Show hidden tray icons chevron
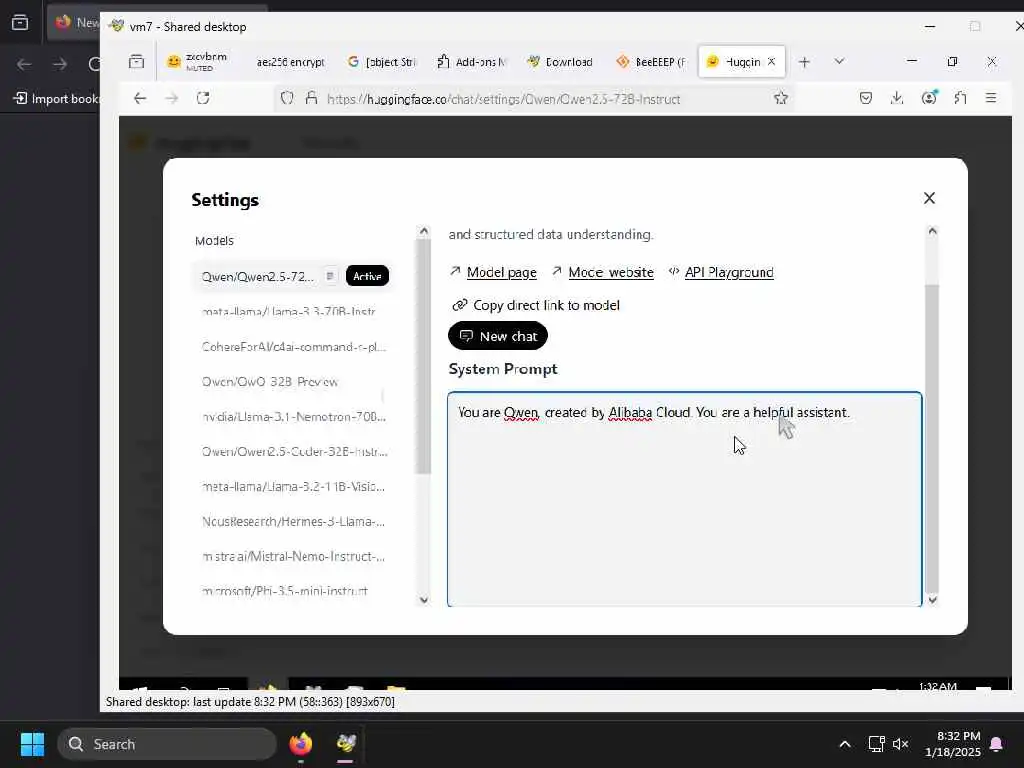The image size is (1024, 768). 844,744
